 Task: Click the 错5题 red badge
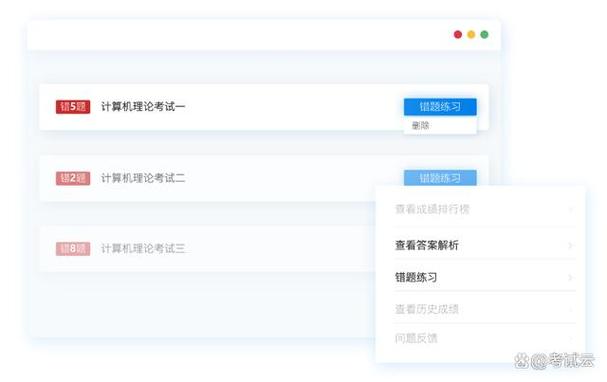tap(73, 107)
